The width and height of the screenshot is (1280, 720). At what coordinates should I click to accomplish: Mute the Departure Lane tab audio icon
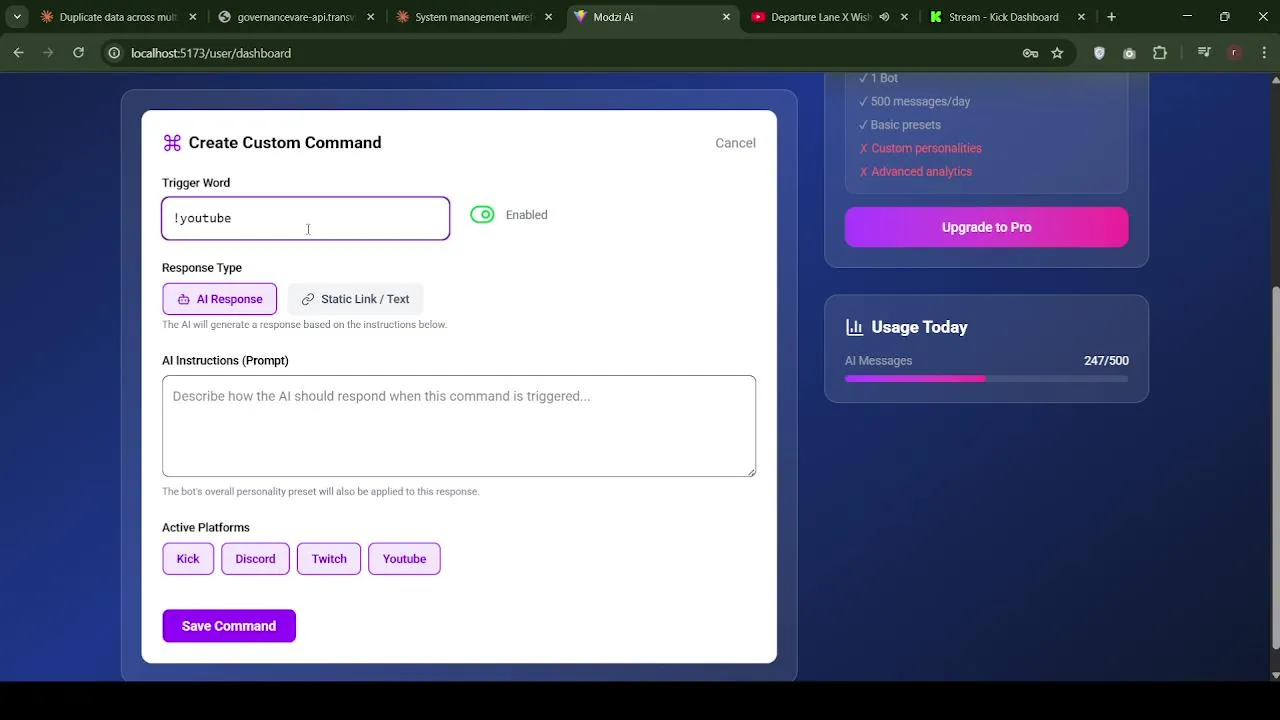[884, 17]
